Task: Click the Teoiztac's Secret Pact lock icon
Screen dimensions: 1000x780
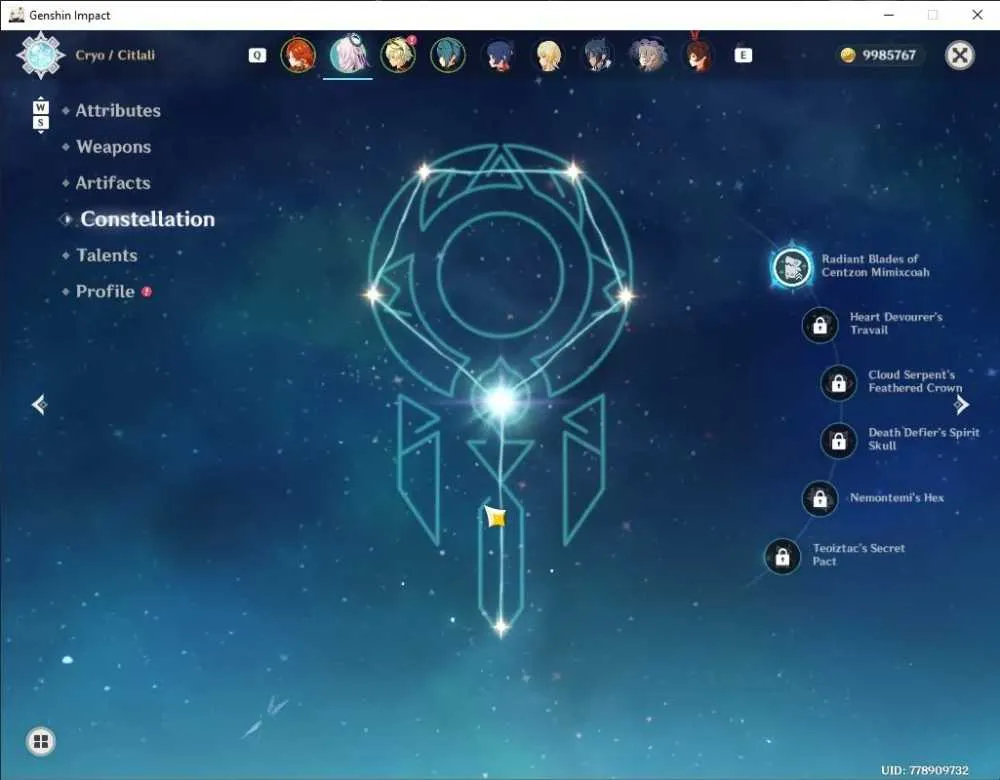Action: click(783, 557)
